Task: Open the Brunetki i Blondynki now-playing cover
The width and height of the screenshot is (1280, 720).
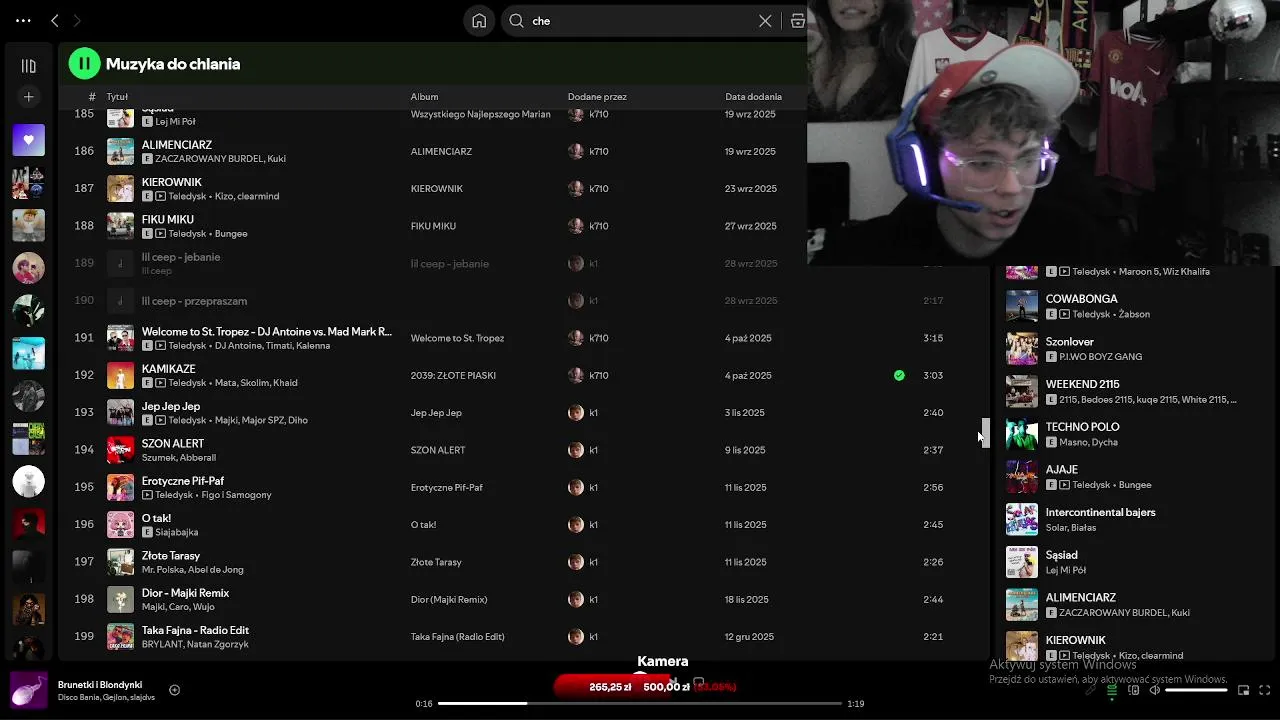Action: (x=28, y=690)
